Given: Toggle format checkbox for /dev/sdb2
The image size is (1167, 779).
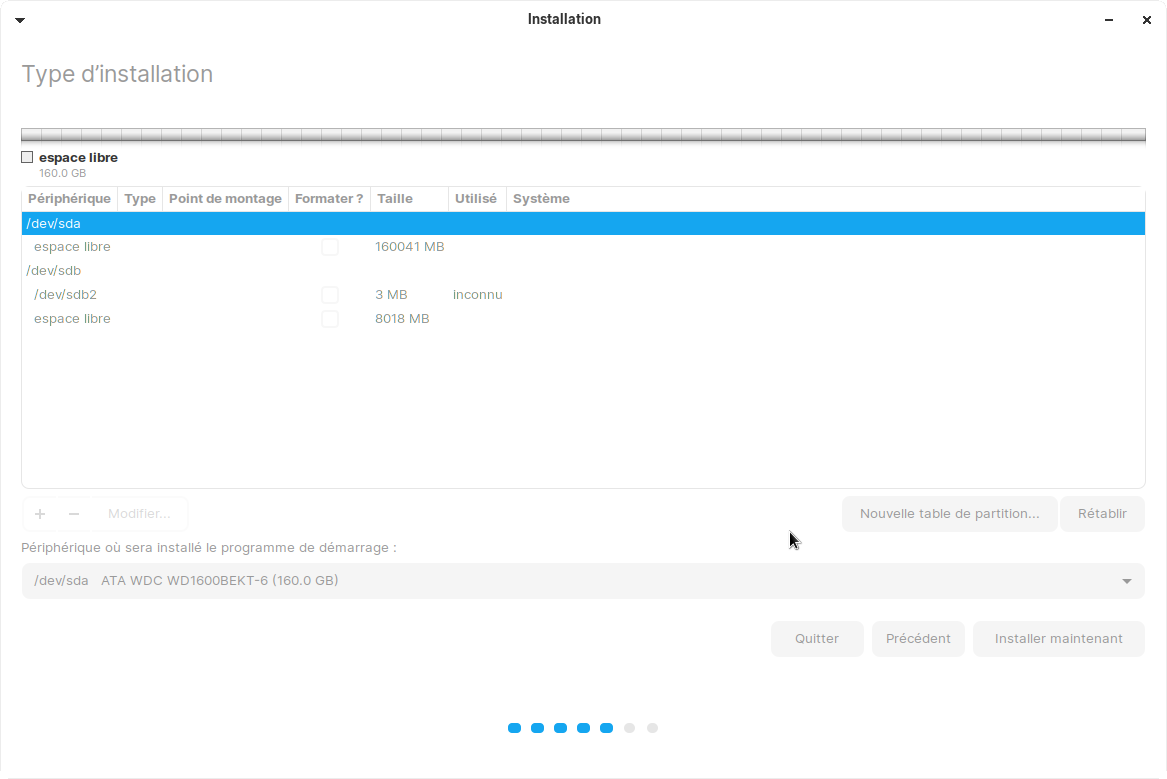Looking at the screenshot, I should 329,295.
